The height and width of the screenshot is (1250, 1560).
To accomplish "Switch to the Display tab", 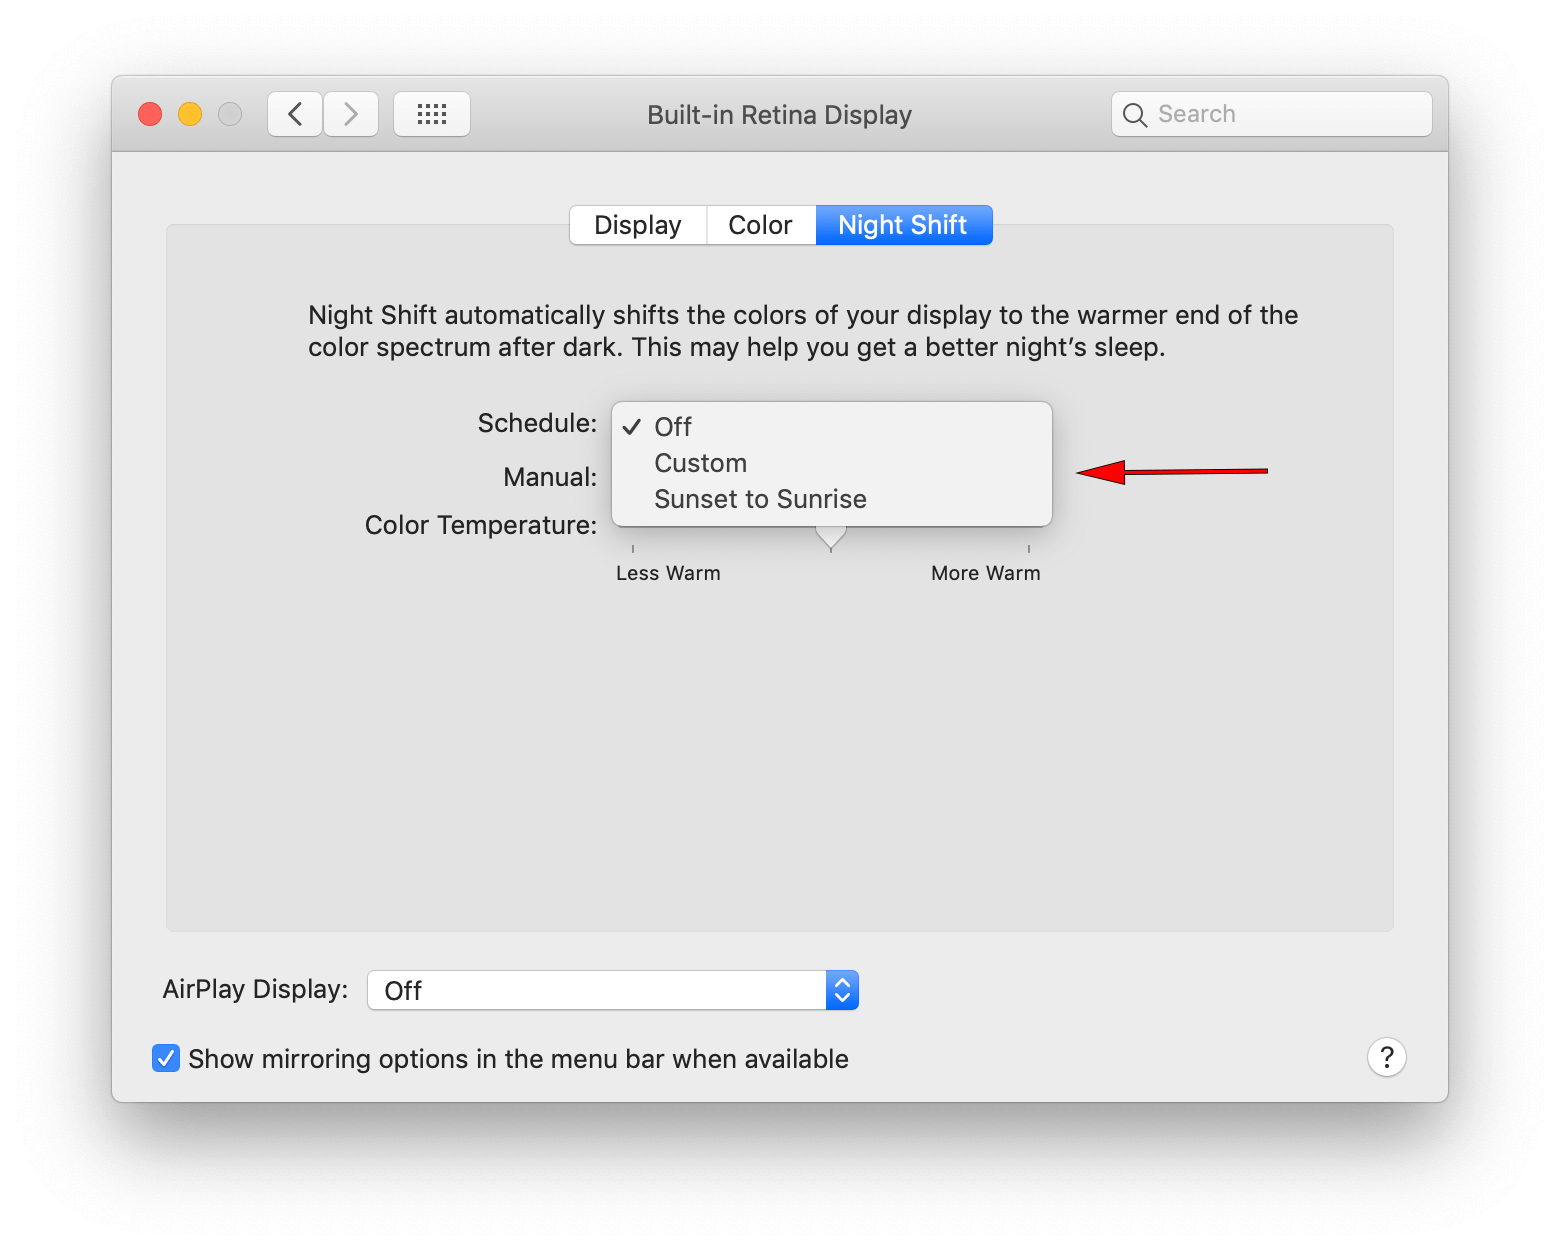I will 637,225.
